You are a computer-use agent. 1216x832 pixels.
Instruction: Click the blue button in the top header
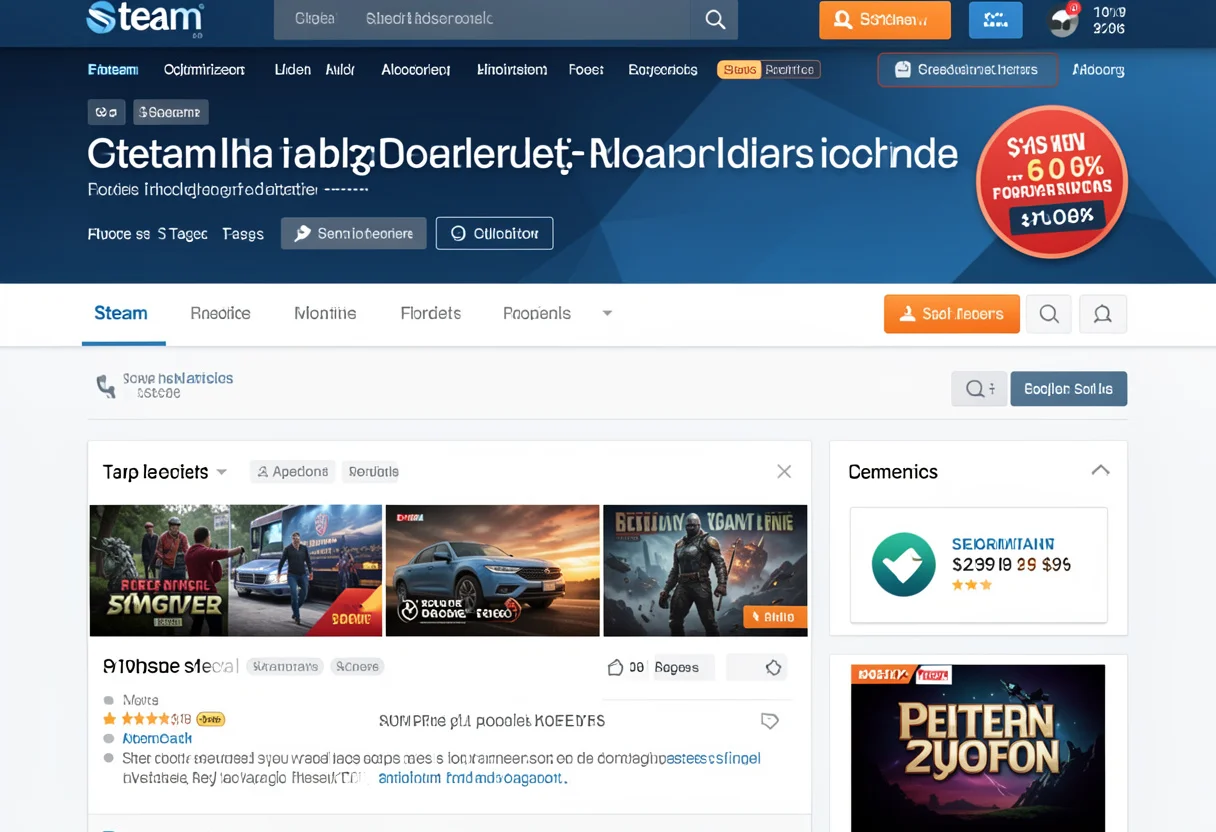coord(995,19)
